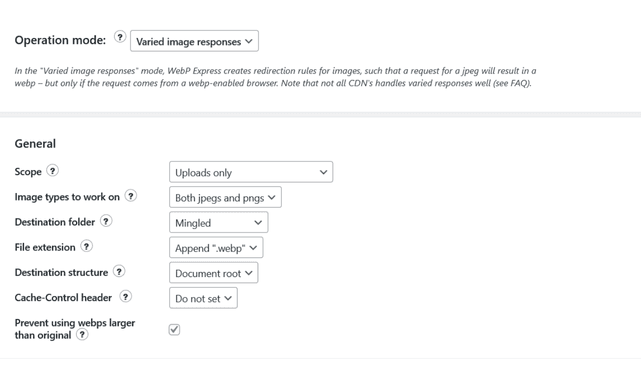This screenshot has width=641, height=380.
Task: Click the Destination structure question mark icon
Action: pyautogui.click(x=119, y=271)
